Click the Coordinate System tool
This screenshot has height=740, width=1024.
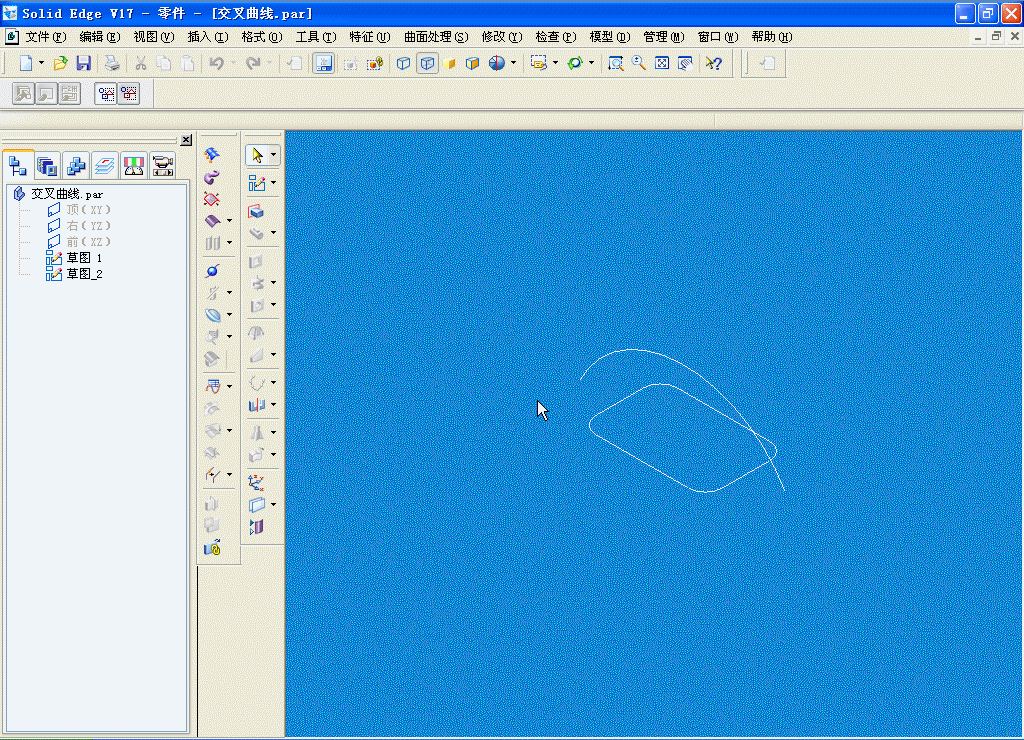click(256, 482)
